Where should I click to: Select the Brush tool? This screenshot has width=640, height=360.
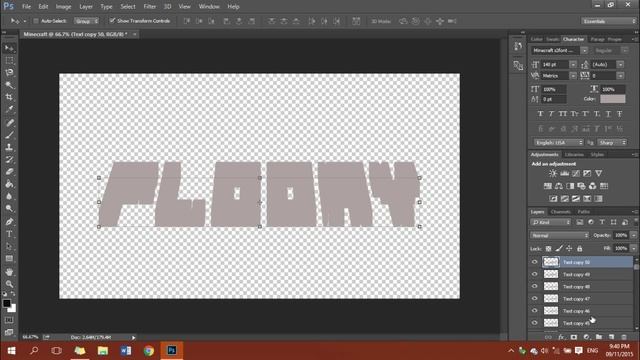click(9, 135)
